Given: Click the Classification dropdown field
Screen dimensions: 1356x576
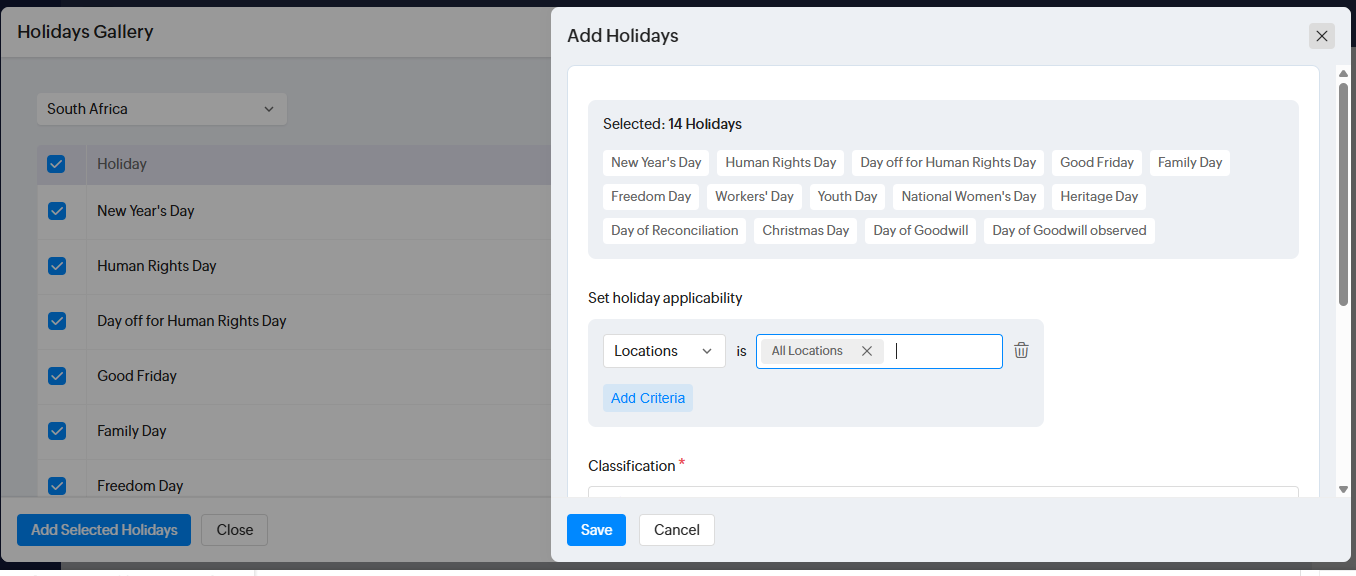Looking at the screenshot, I should (x=942, y=491).
